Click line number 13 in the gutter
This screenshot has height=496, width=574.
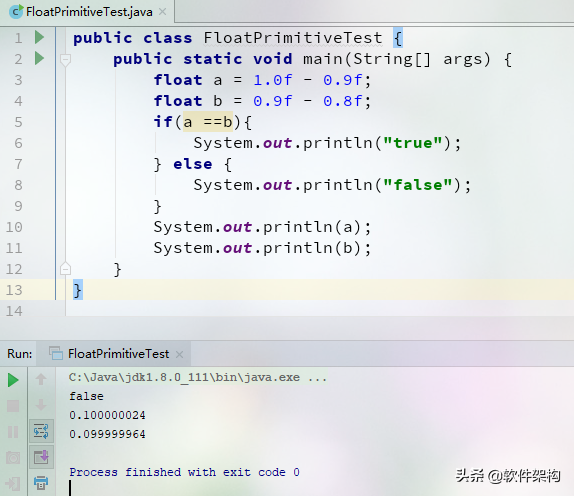click(x=14, y=290)
